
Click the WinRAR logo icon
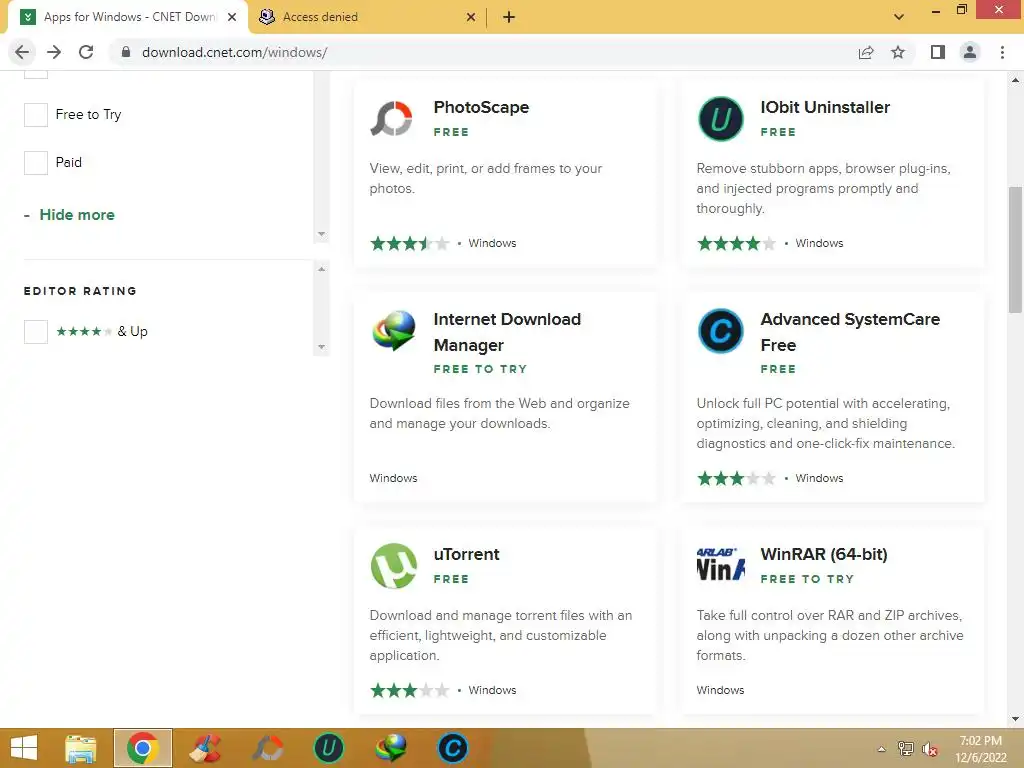pyautogui.click(x=720, y=565)
